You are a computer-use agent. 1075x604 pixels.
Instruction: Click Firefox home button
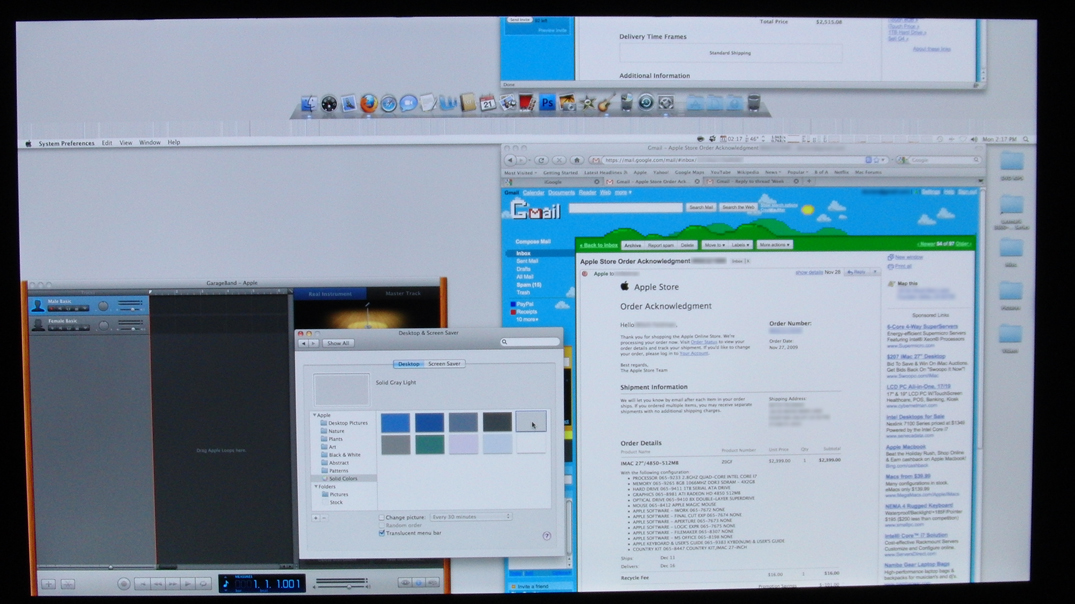(x=576, y=160)
